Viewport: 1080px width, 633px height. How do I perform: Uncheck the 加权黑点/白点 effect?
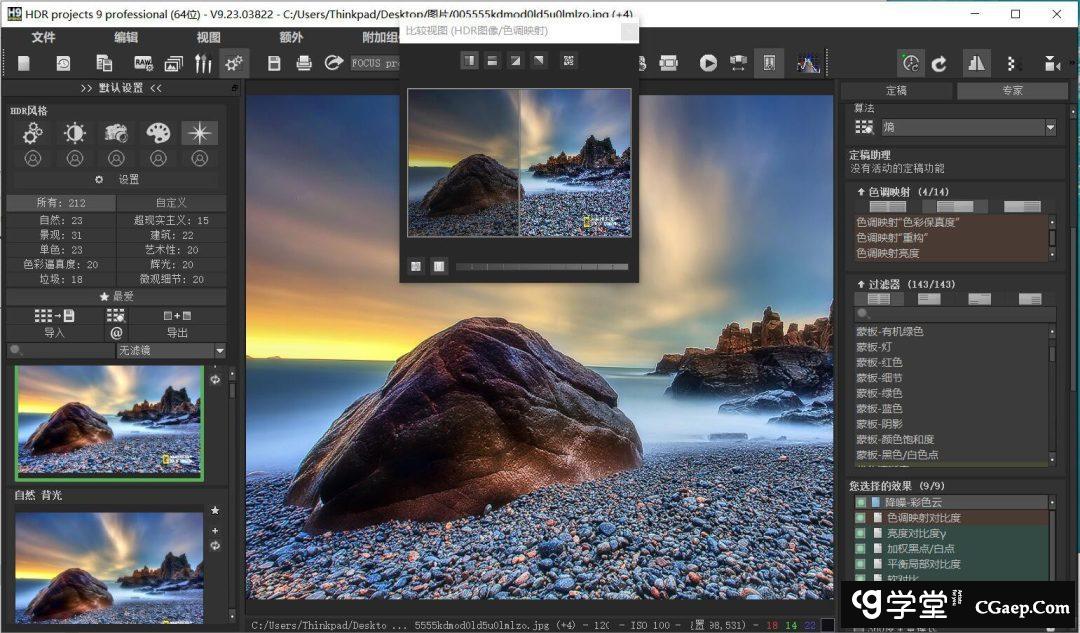point(860,548)
